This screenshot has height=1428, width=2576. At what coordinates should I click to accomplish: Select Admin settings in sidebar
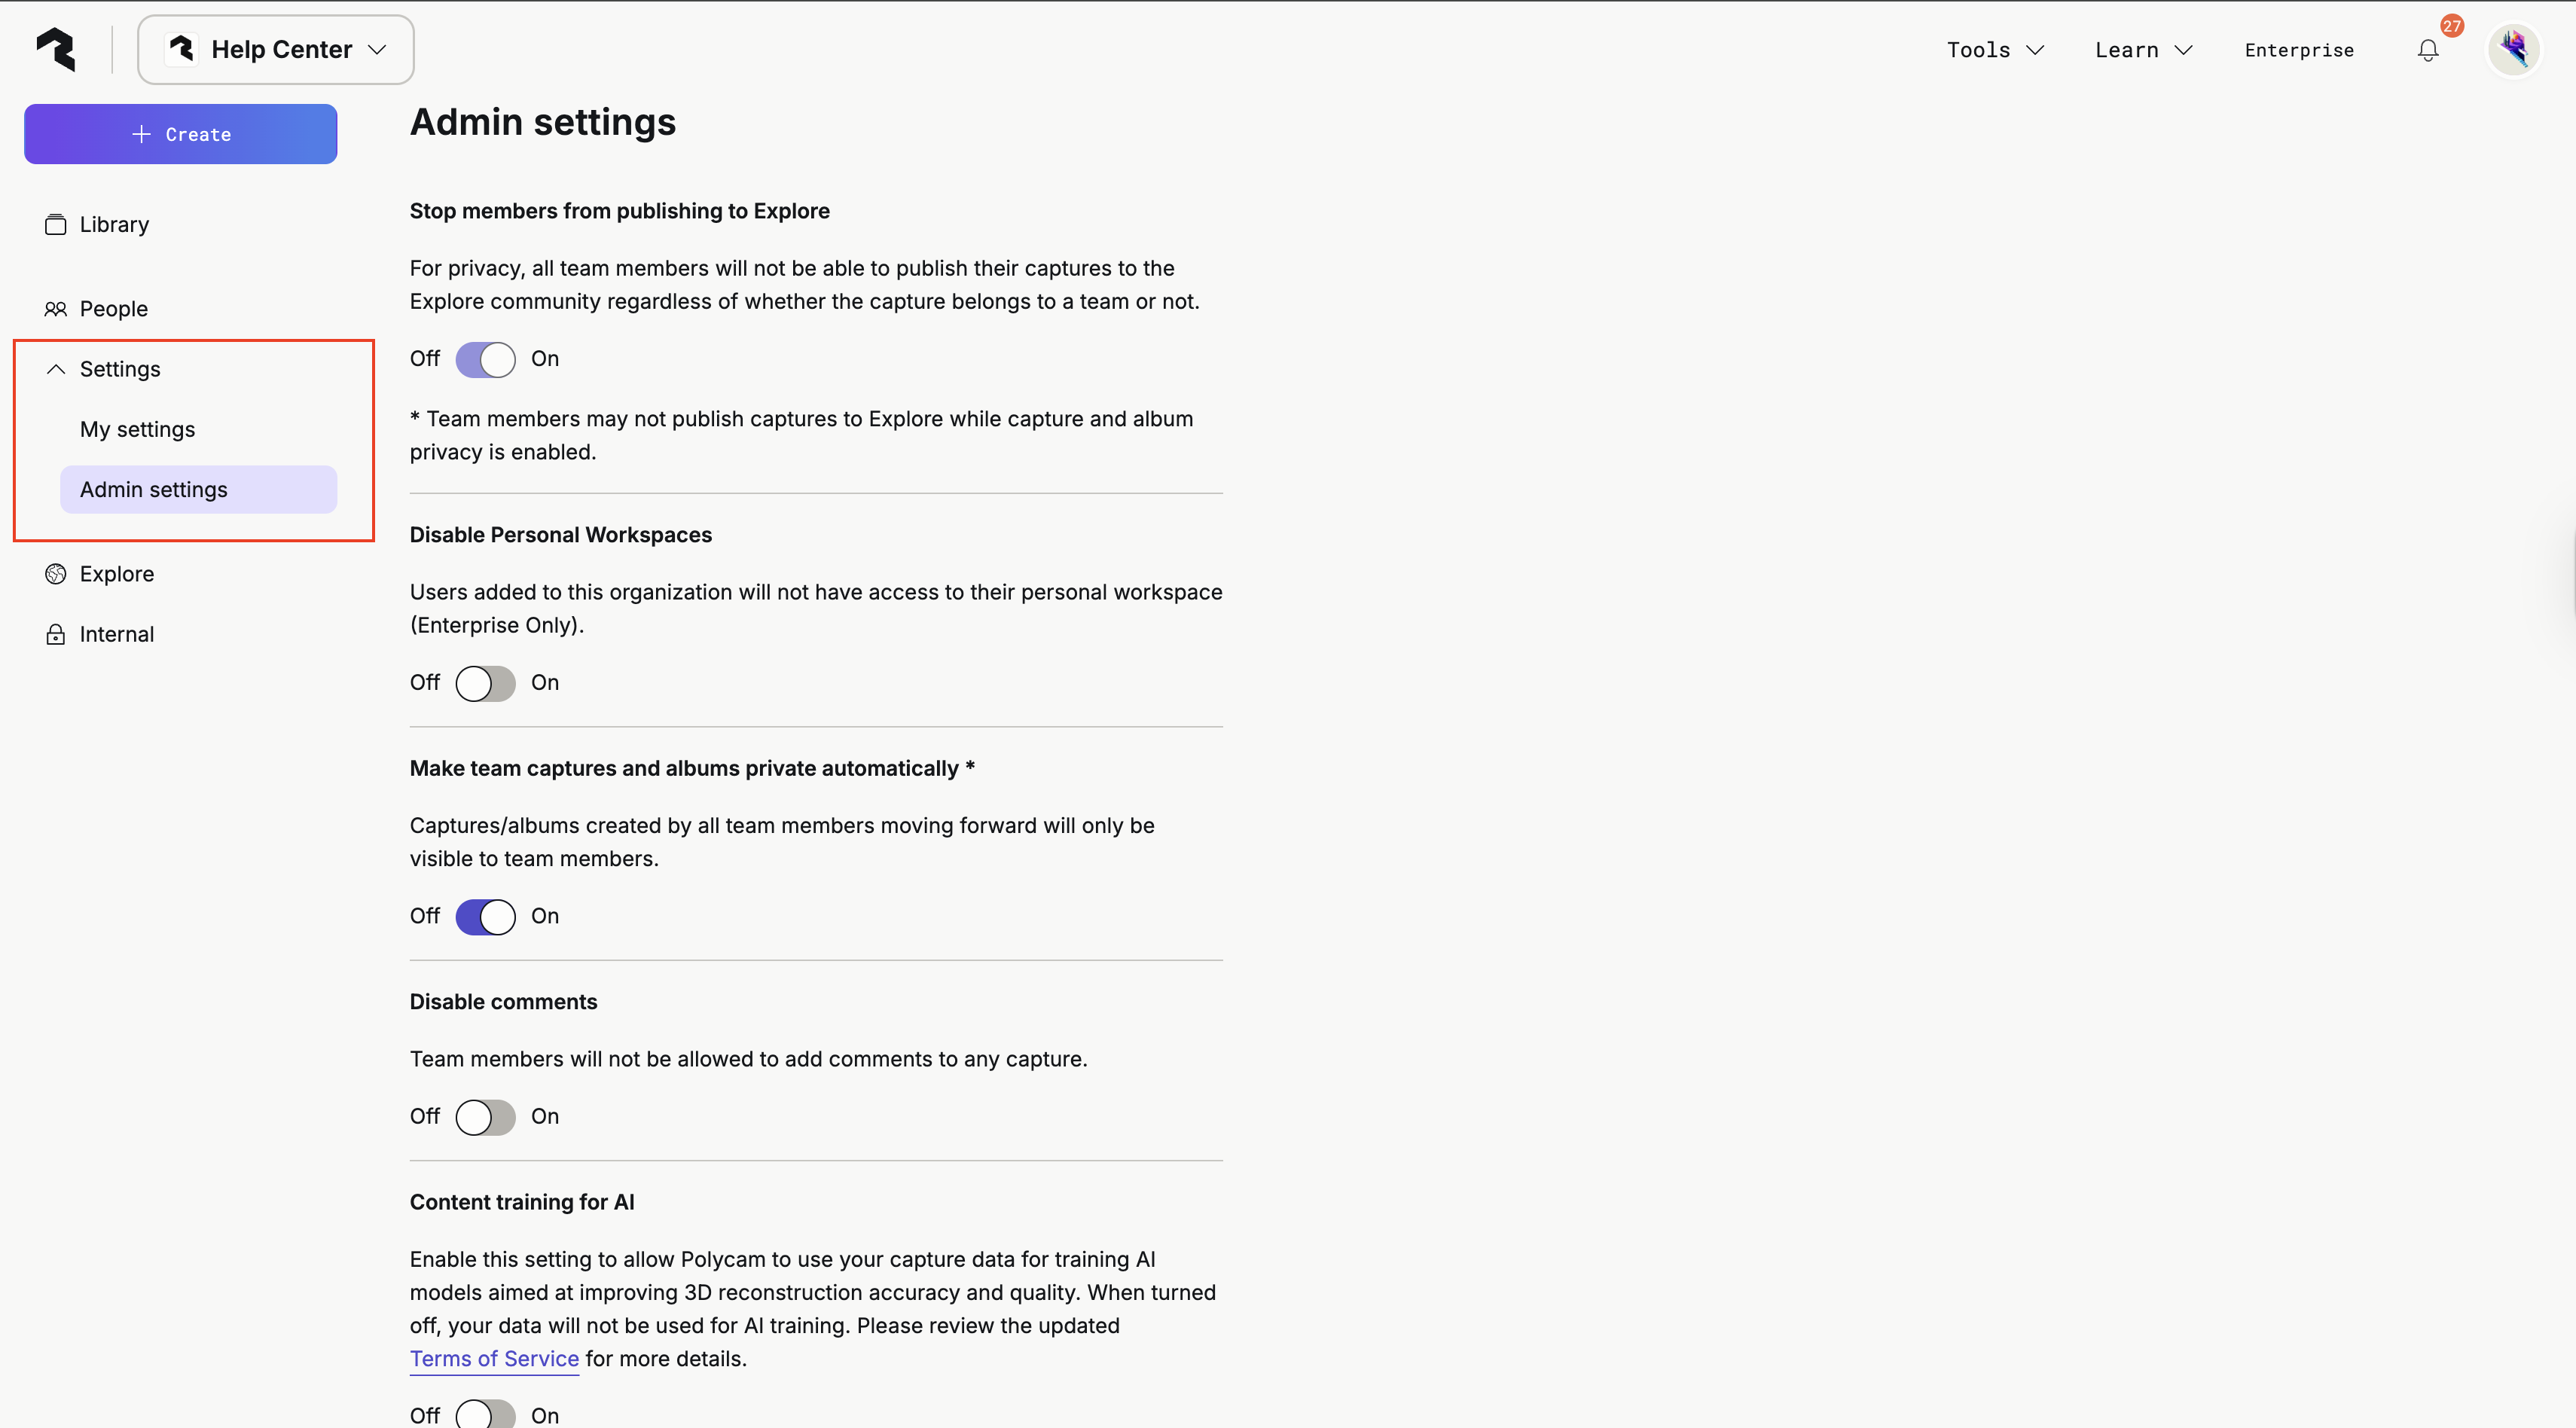(x=154, y=489)
